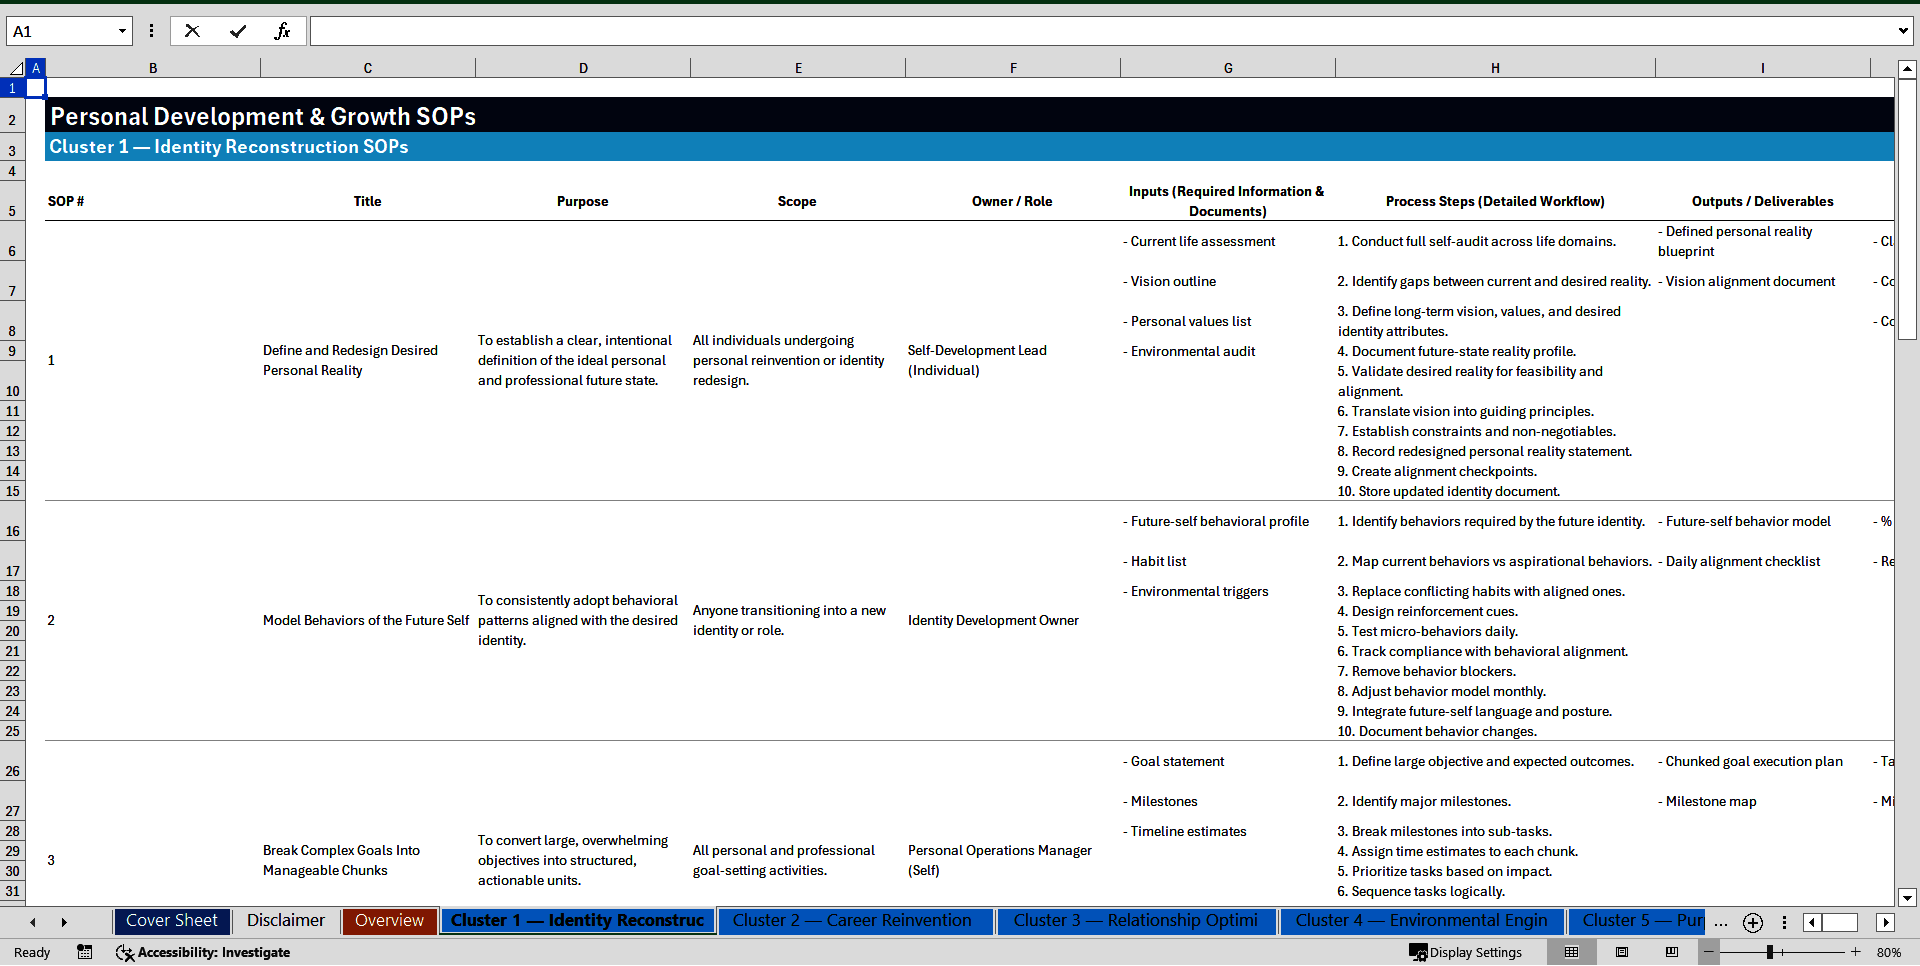Viewport: 1920px width, 966px height.
Task: Add a new worksheet with the plus icon
Action: (x=1752, y=922)
